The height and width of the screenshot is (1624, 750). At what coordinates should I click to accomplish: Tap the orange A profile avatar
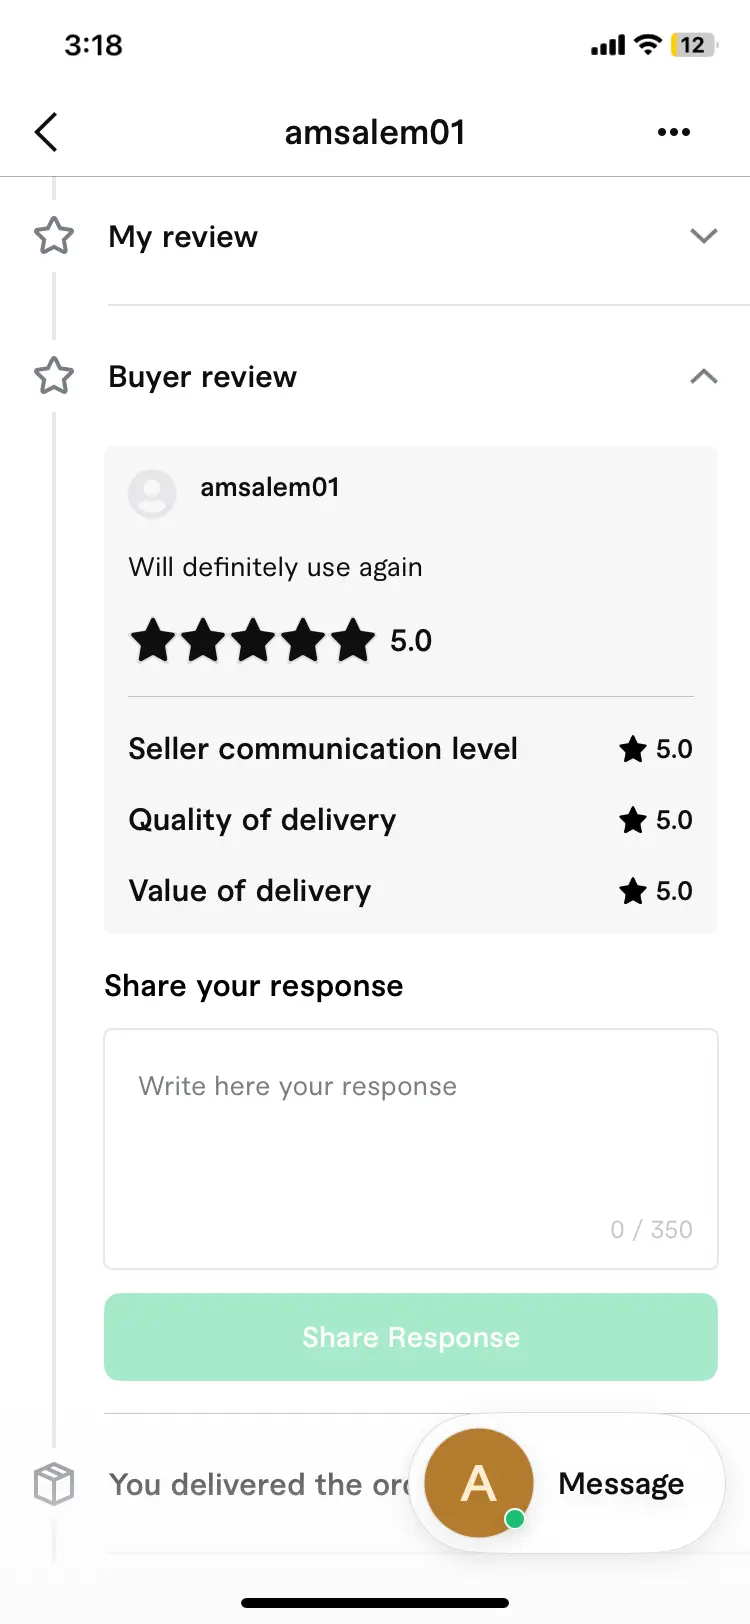[479, 1483]
